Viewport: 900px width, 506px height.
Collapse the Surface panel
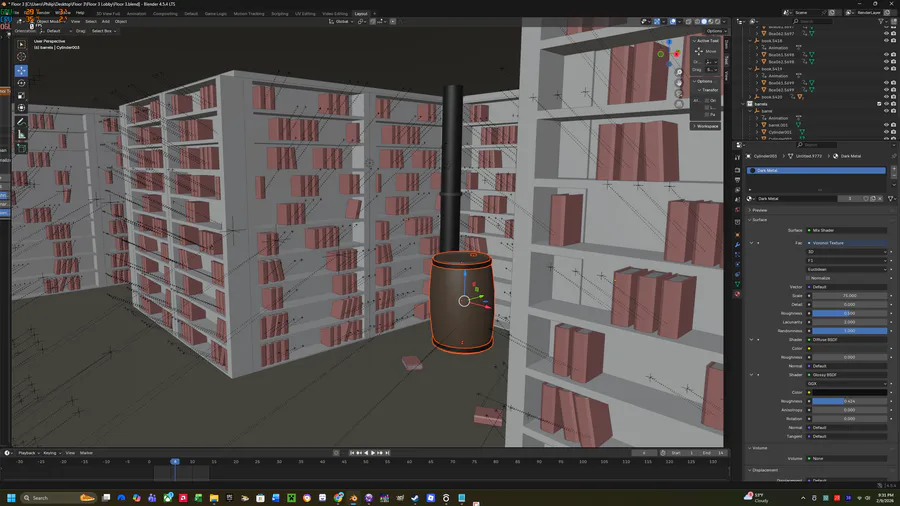pyautogui.click(x=759, y=220)
